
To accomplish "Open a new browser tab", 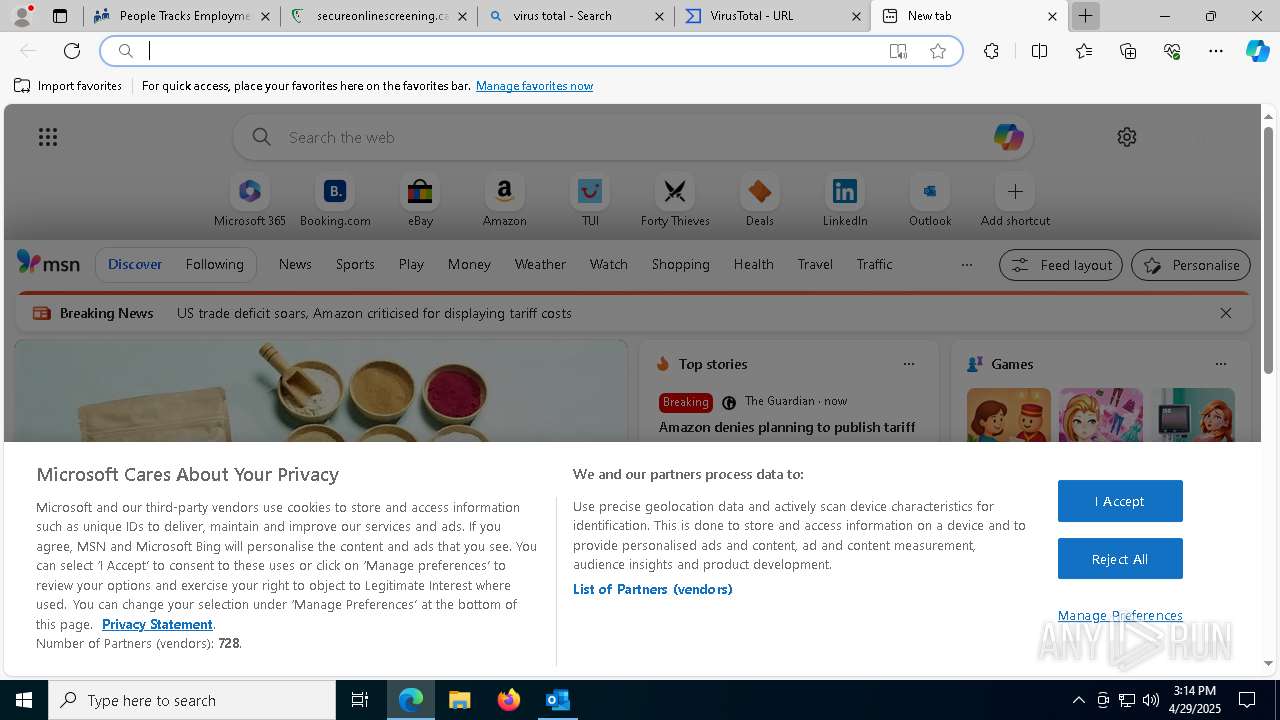I will pyautogui.click(x=1085, y=16).
